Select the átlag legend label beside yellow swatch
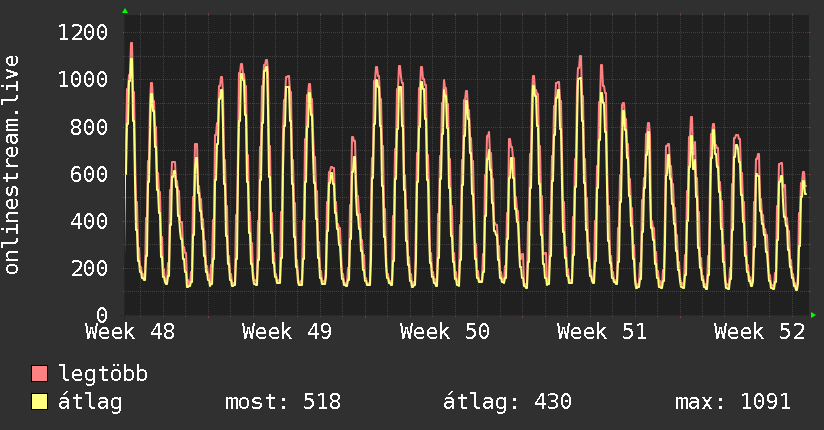Screen dimensions: 824x430 pos(91,402)
